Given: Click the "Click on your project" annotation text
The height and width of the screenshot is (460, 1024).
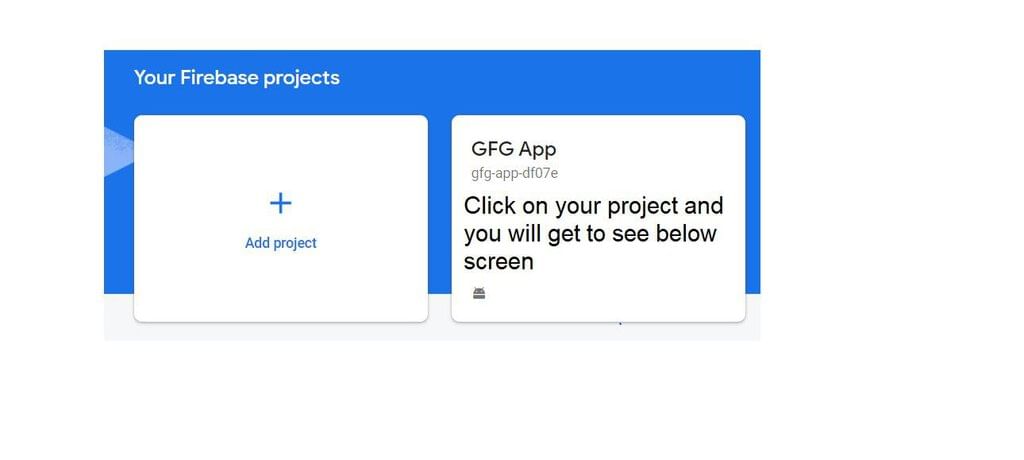Looking at the screenshot, I should click(x=593, y=206).
